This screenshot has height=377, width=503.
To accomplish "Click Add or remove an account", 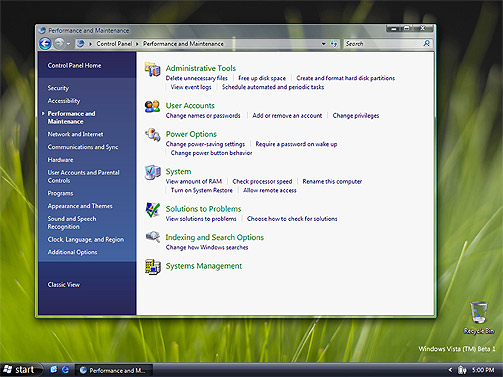I will tap(287, 116).
